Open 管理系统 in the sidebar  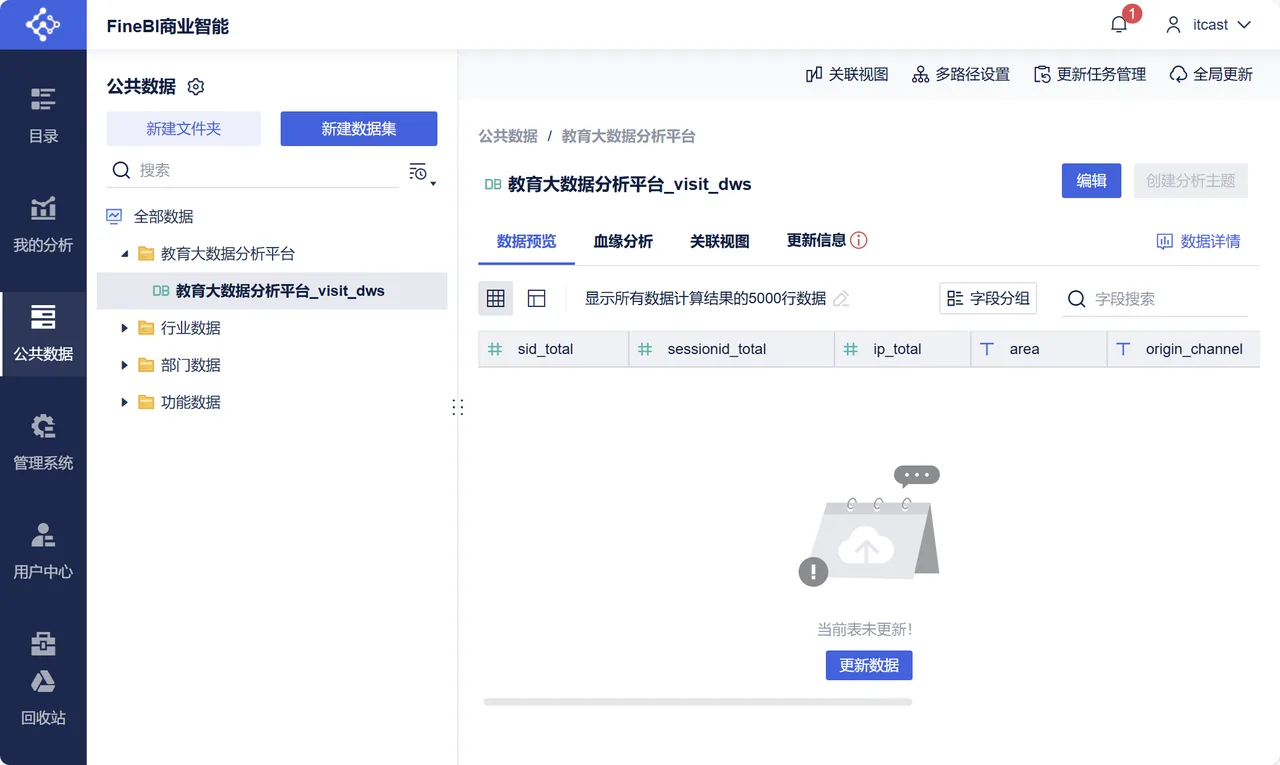(x=43, y=442)
